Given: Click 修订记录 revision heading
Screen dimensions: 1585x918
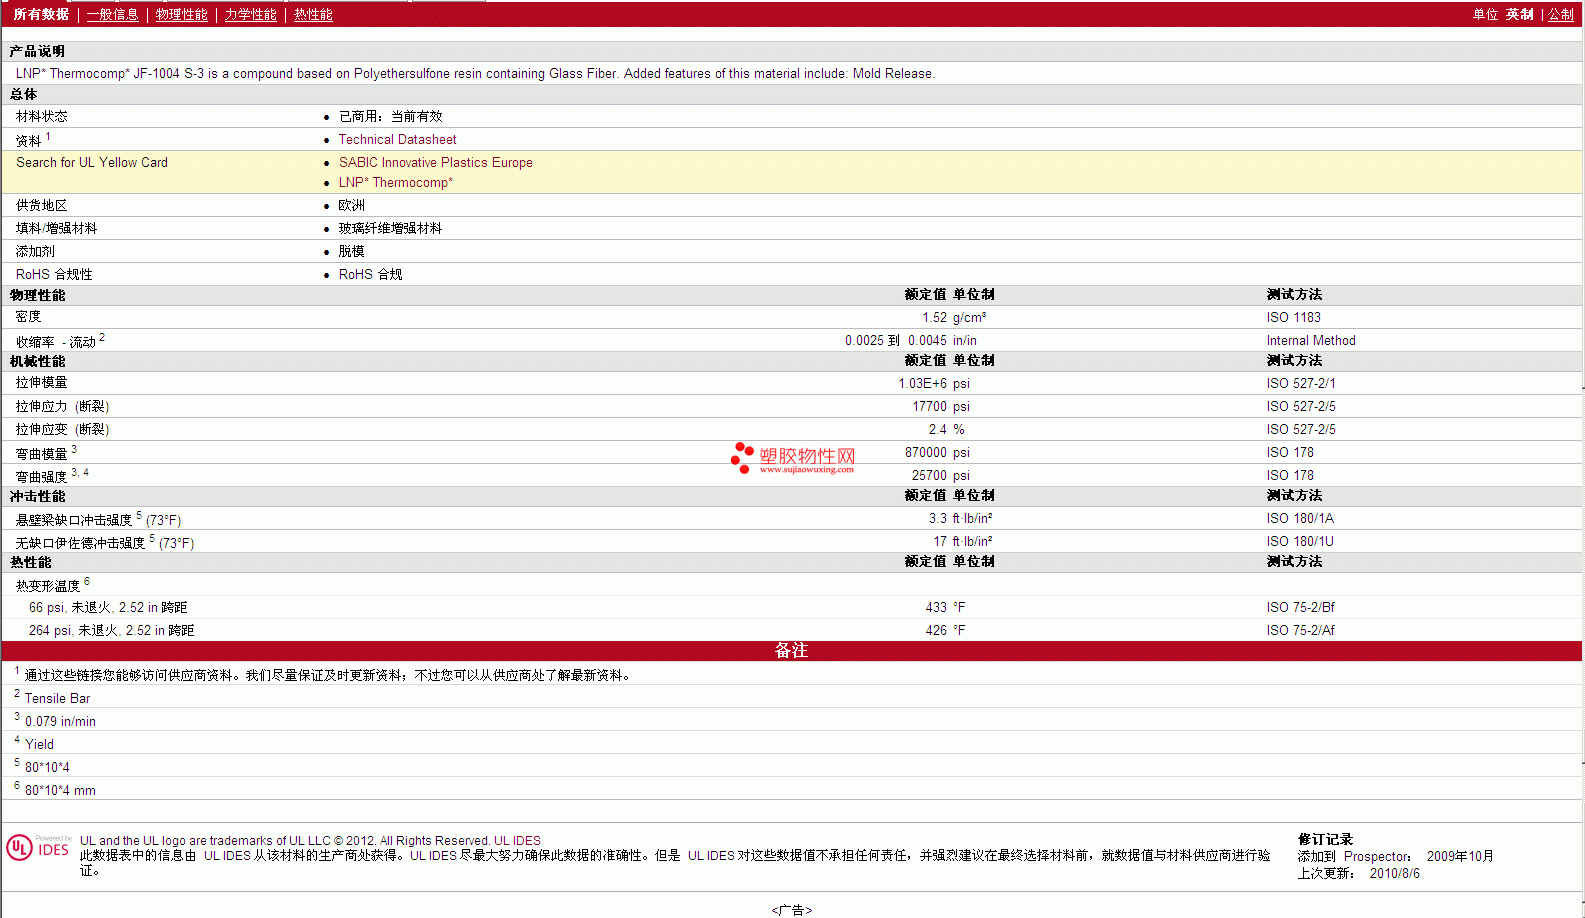Looking at the screenshot, I should 1325,839.
